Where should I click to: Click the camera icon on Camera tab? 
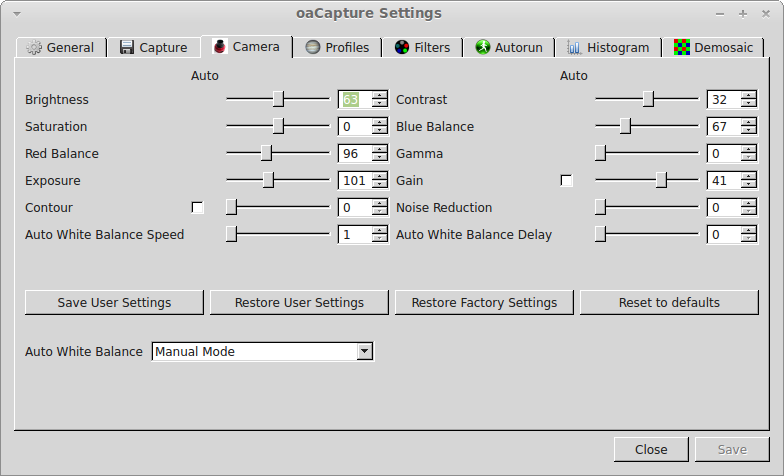pos(220,47)
